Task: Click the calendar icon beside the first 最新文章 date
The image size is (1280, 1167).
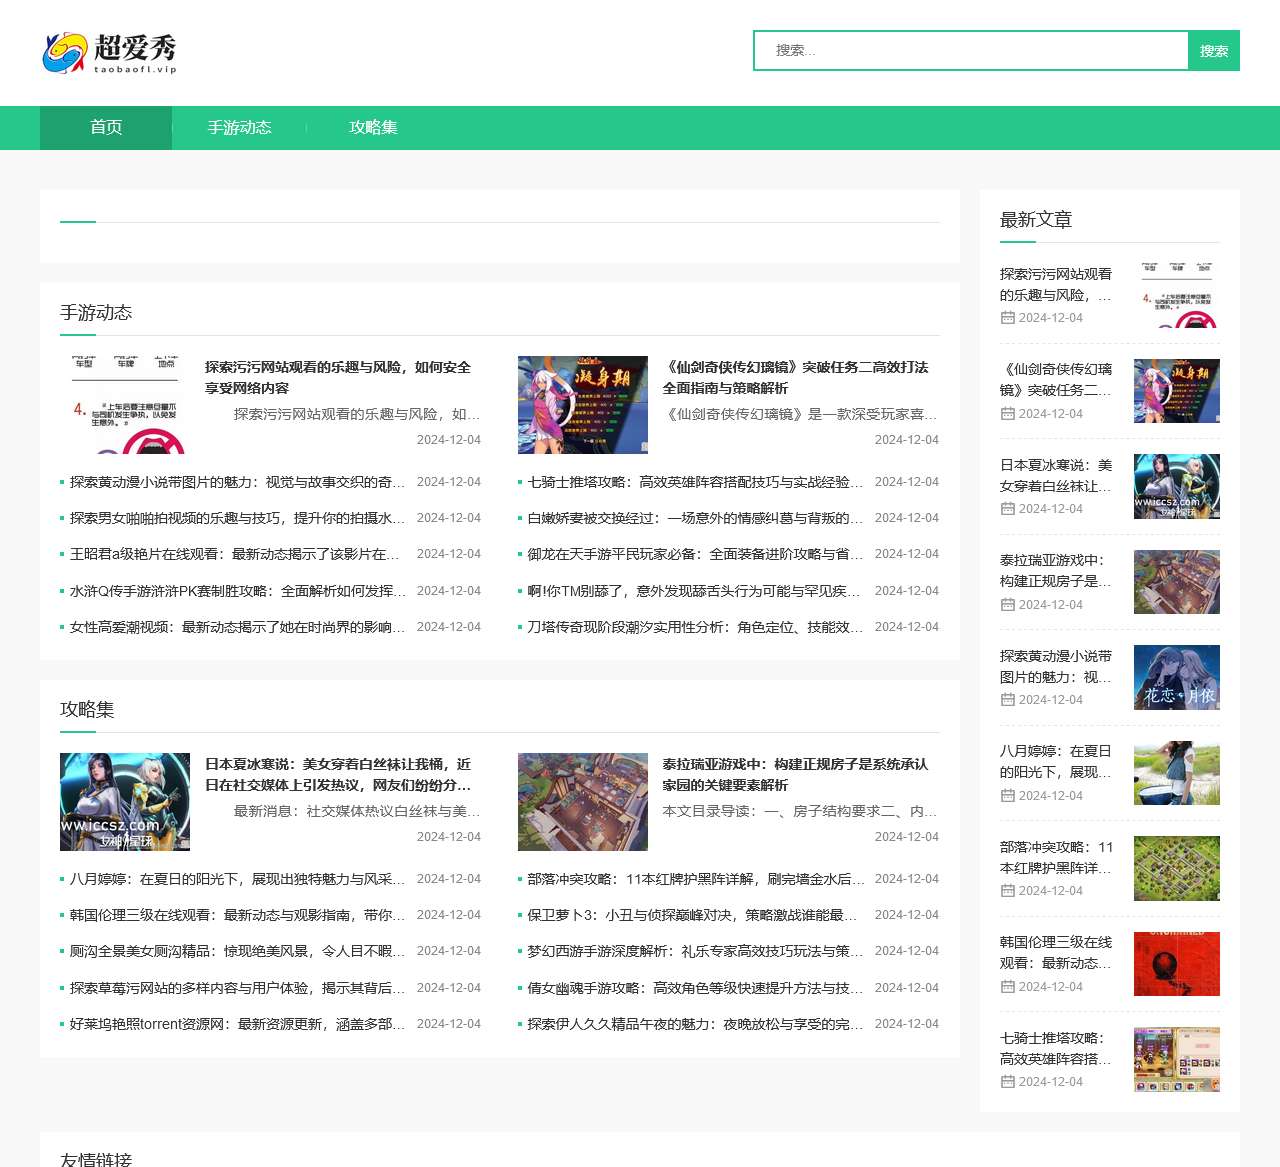Action: 1007,318
